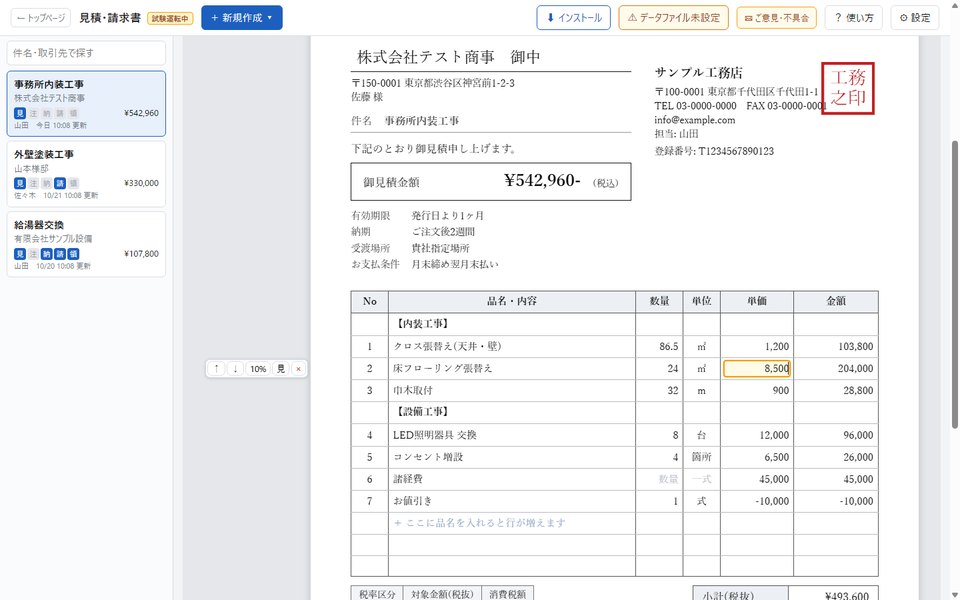Edit the 有効期限 value 発行日より1ヶ月
Image resolution: width=960 pixels, height=600 pixels.
pyautogui.click(x=448, y=216)
